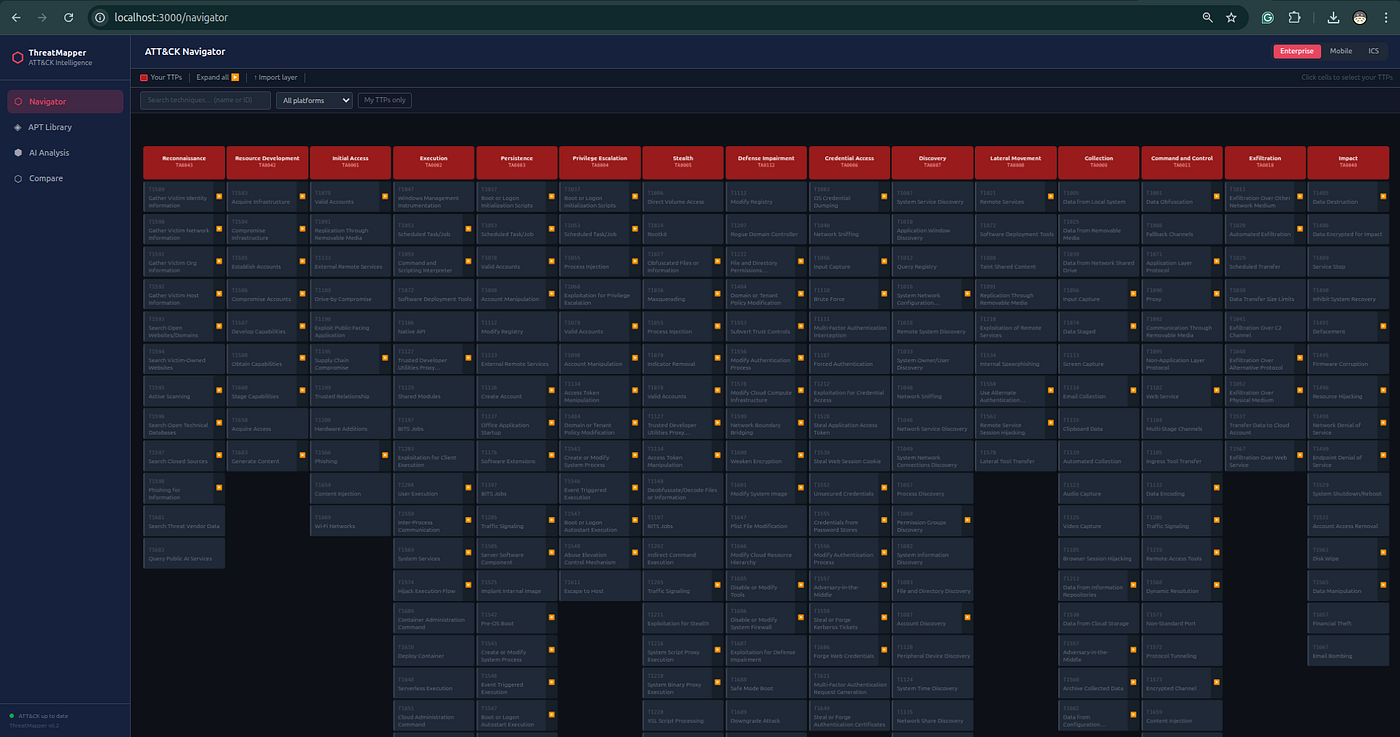Screen dimensions: 1400x737
Task: Expand the Proxy technique sub-techniques
Action: coord(1217,294)
